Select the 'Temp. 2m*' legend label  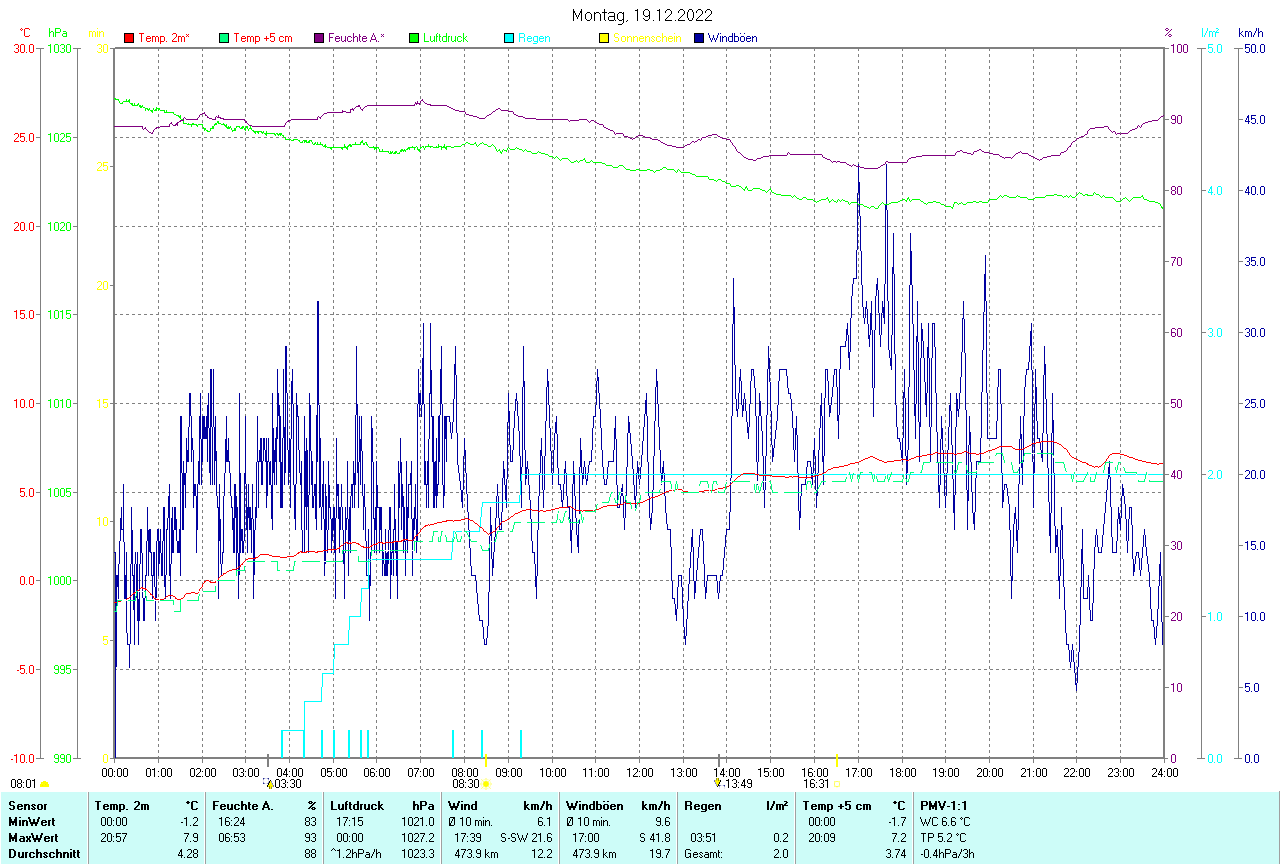(164, 38)
